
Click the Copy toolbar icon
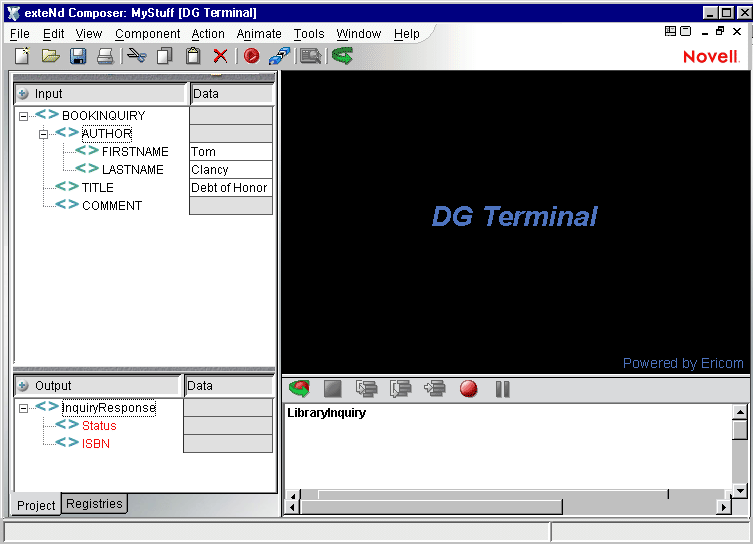click(165, 56)
